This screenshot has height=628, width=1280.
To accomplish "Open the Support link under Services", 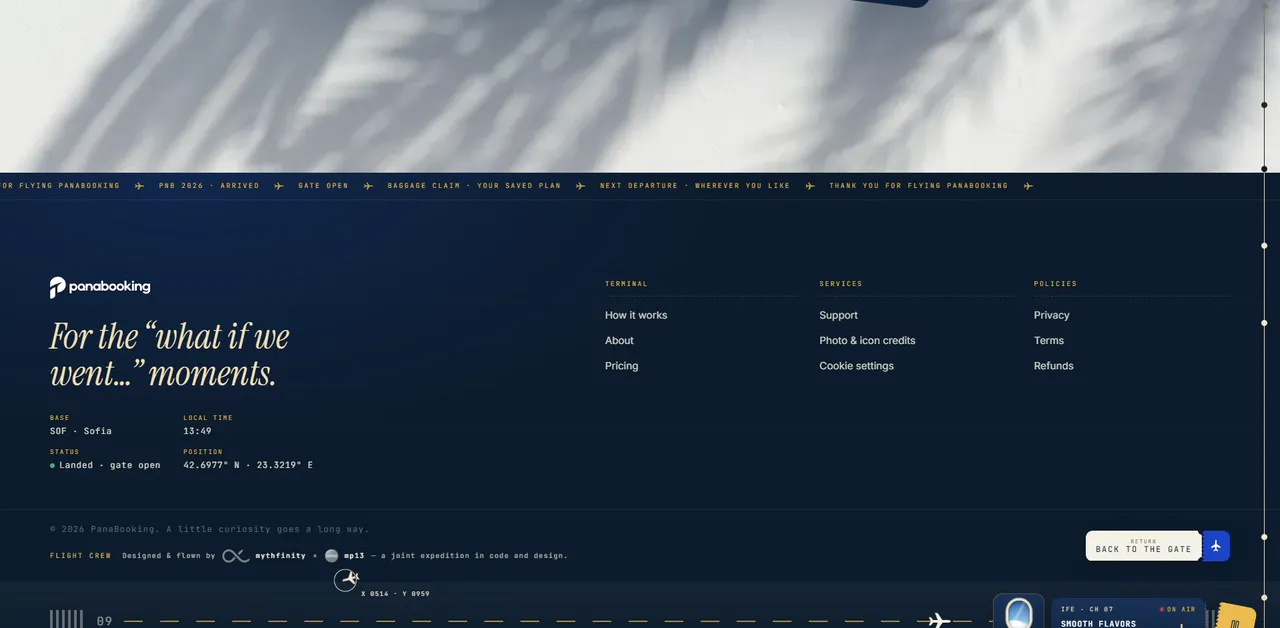I will [838, 315].
